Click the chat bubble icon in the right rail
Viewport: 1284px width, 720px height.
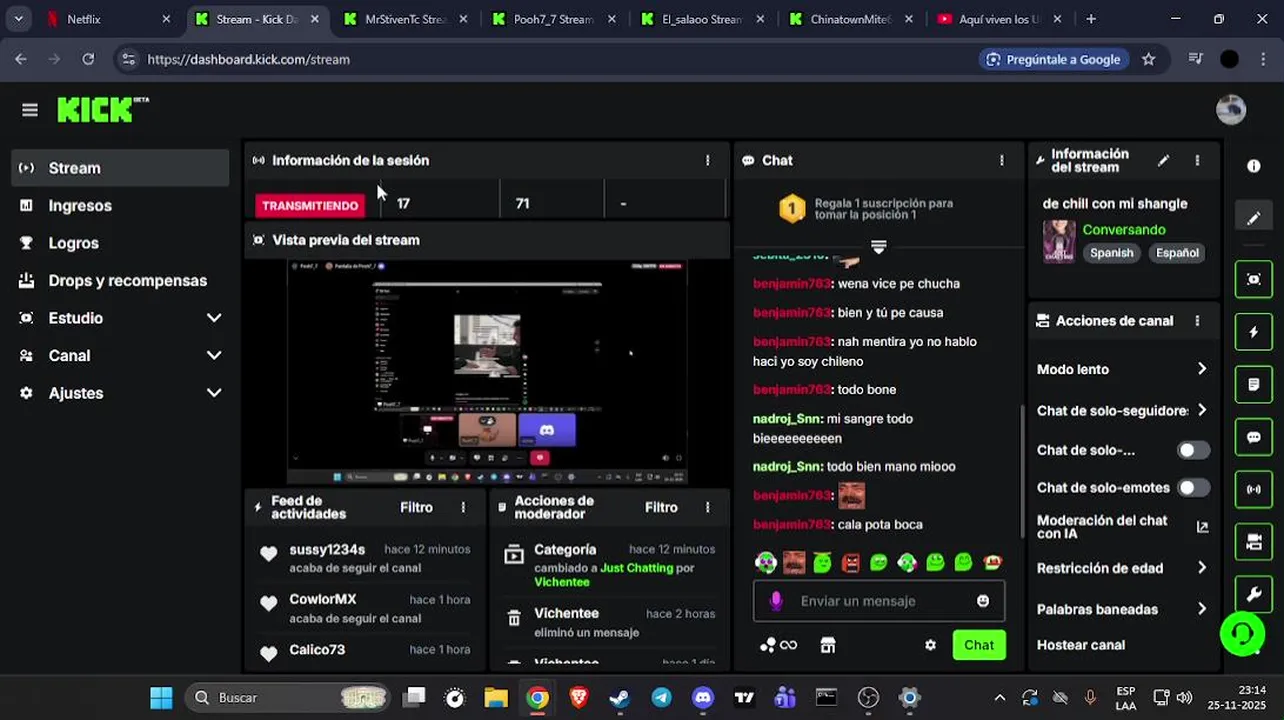(x=1254, y=437)
